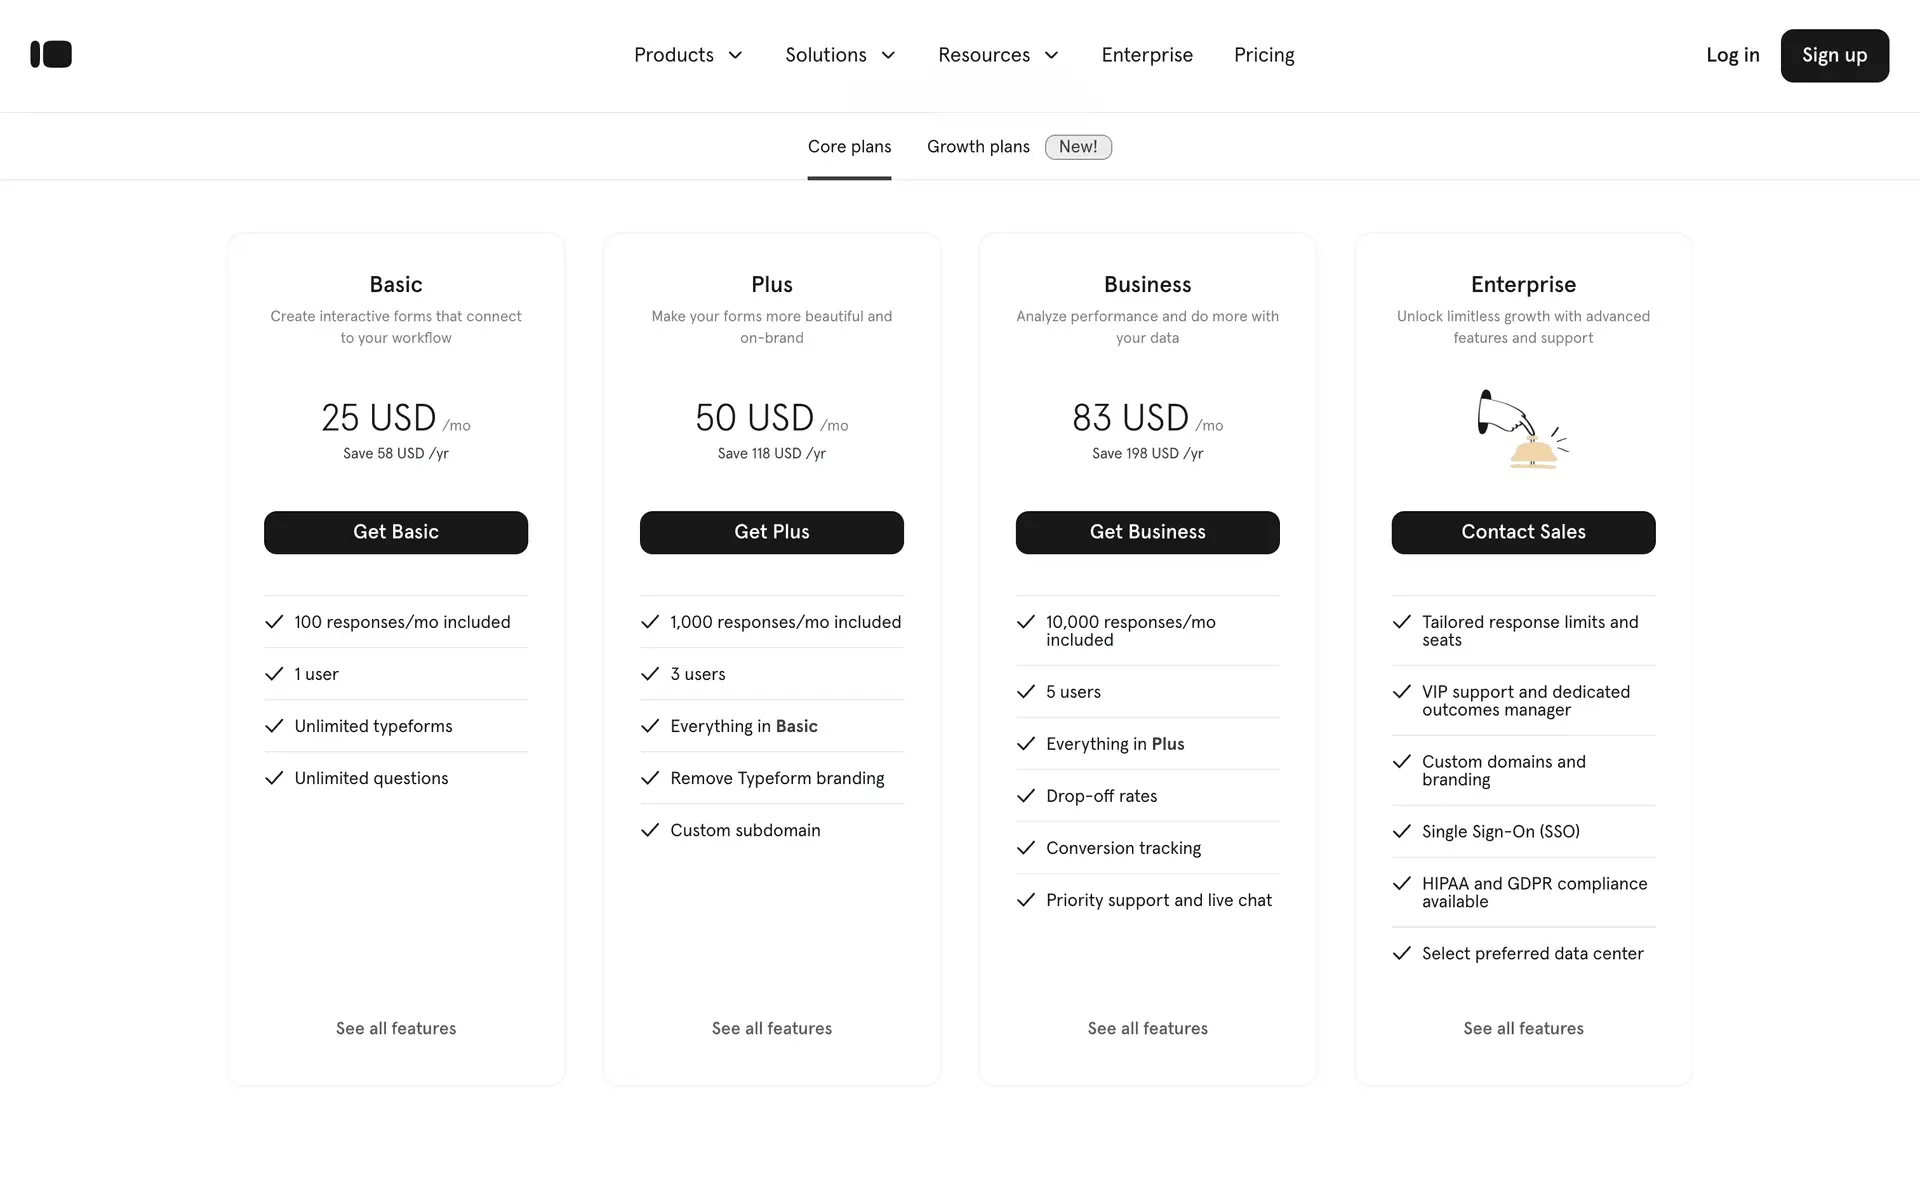Viewport: 1920px width, 1200px height.
Task: Open See all features under Plus plan
Action: click(x=771, y=1028)
